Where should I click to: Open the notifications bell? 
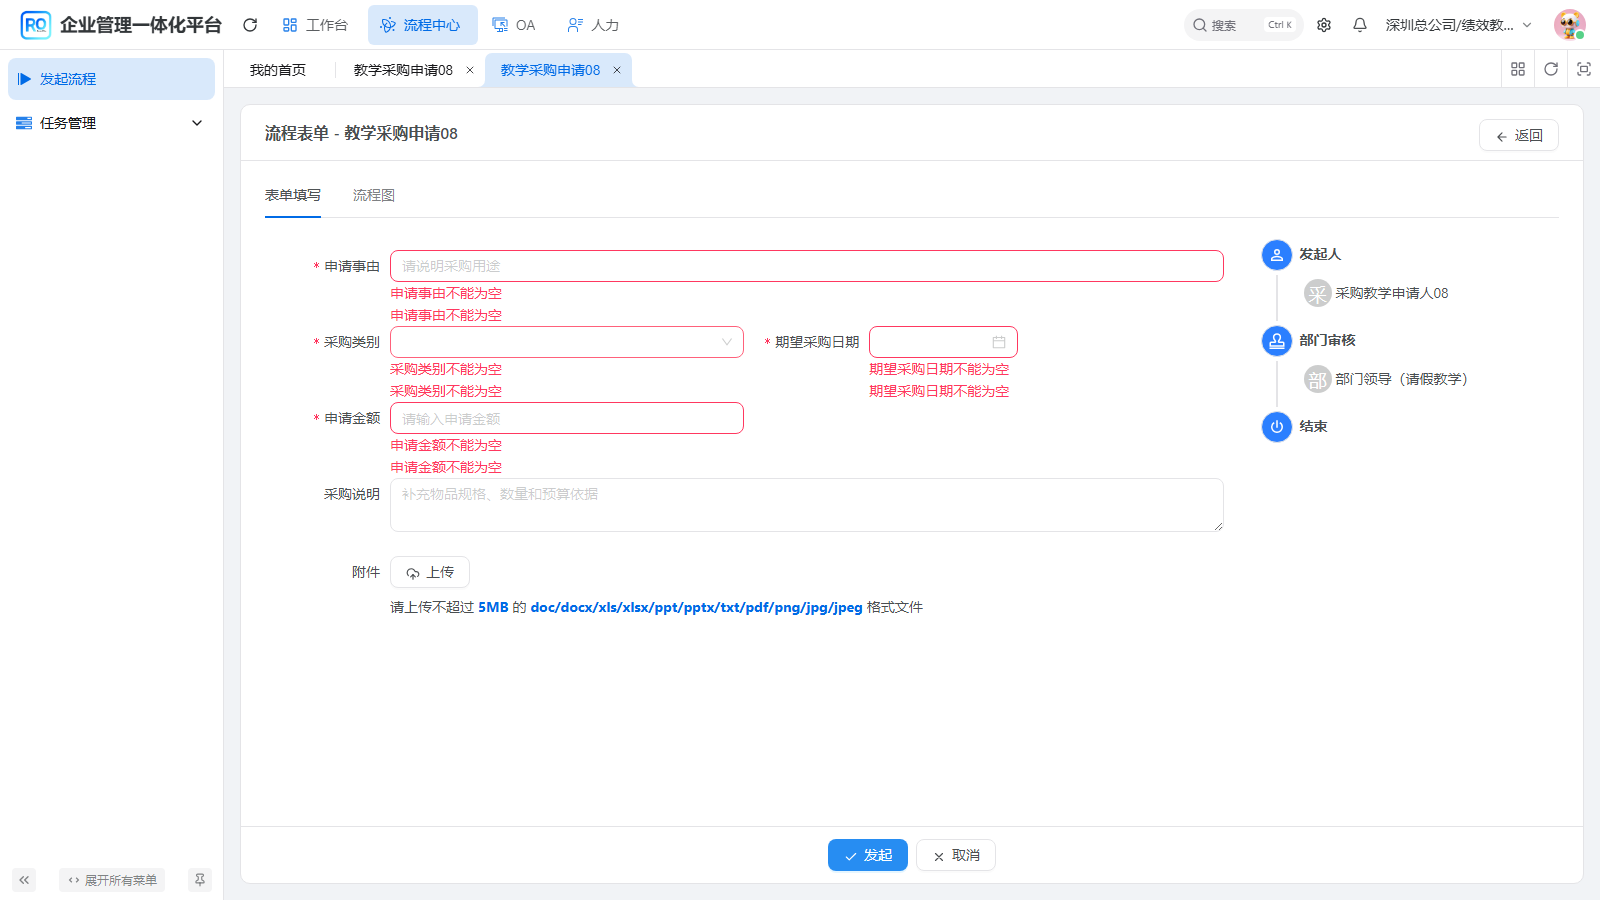click(1360, 25)
